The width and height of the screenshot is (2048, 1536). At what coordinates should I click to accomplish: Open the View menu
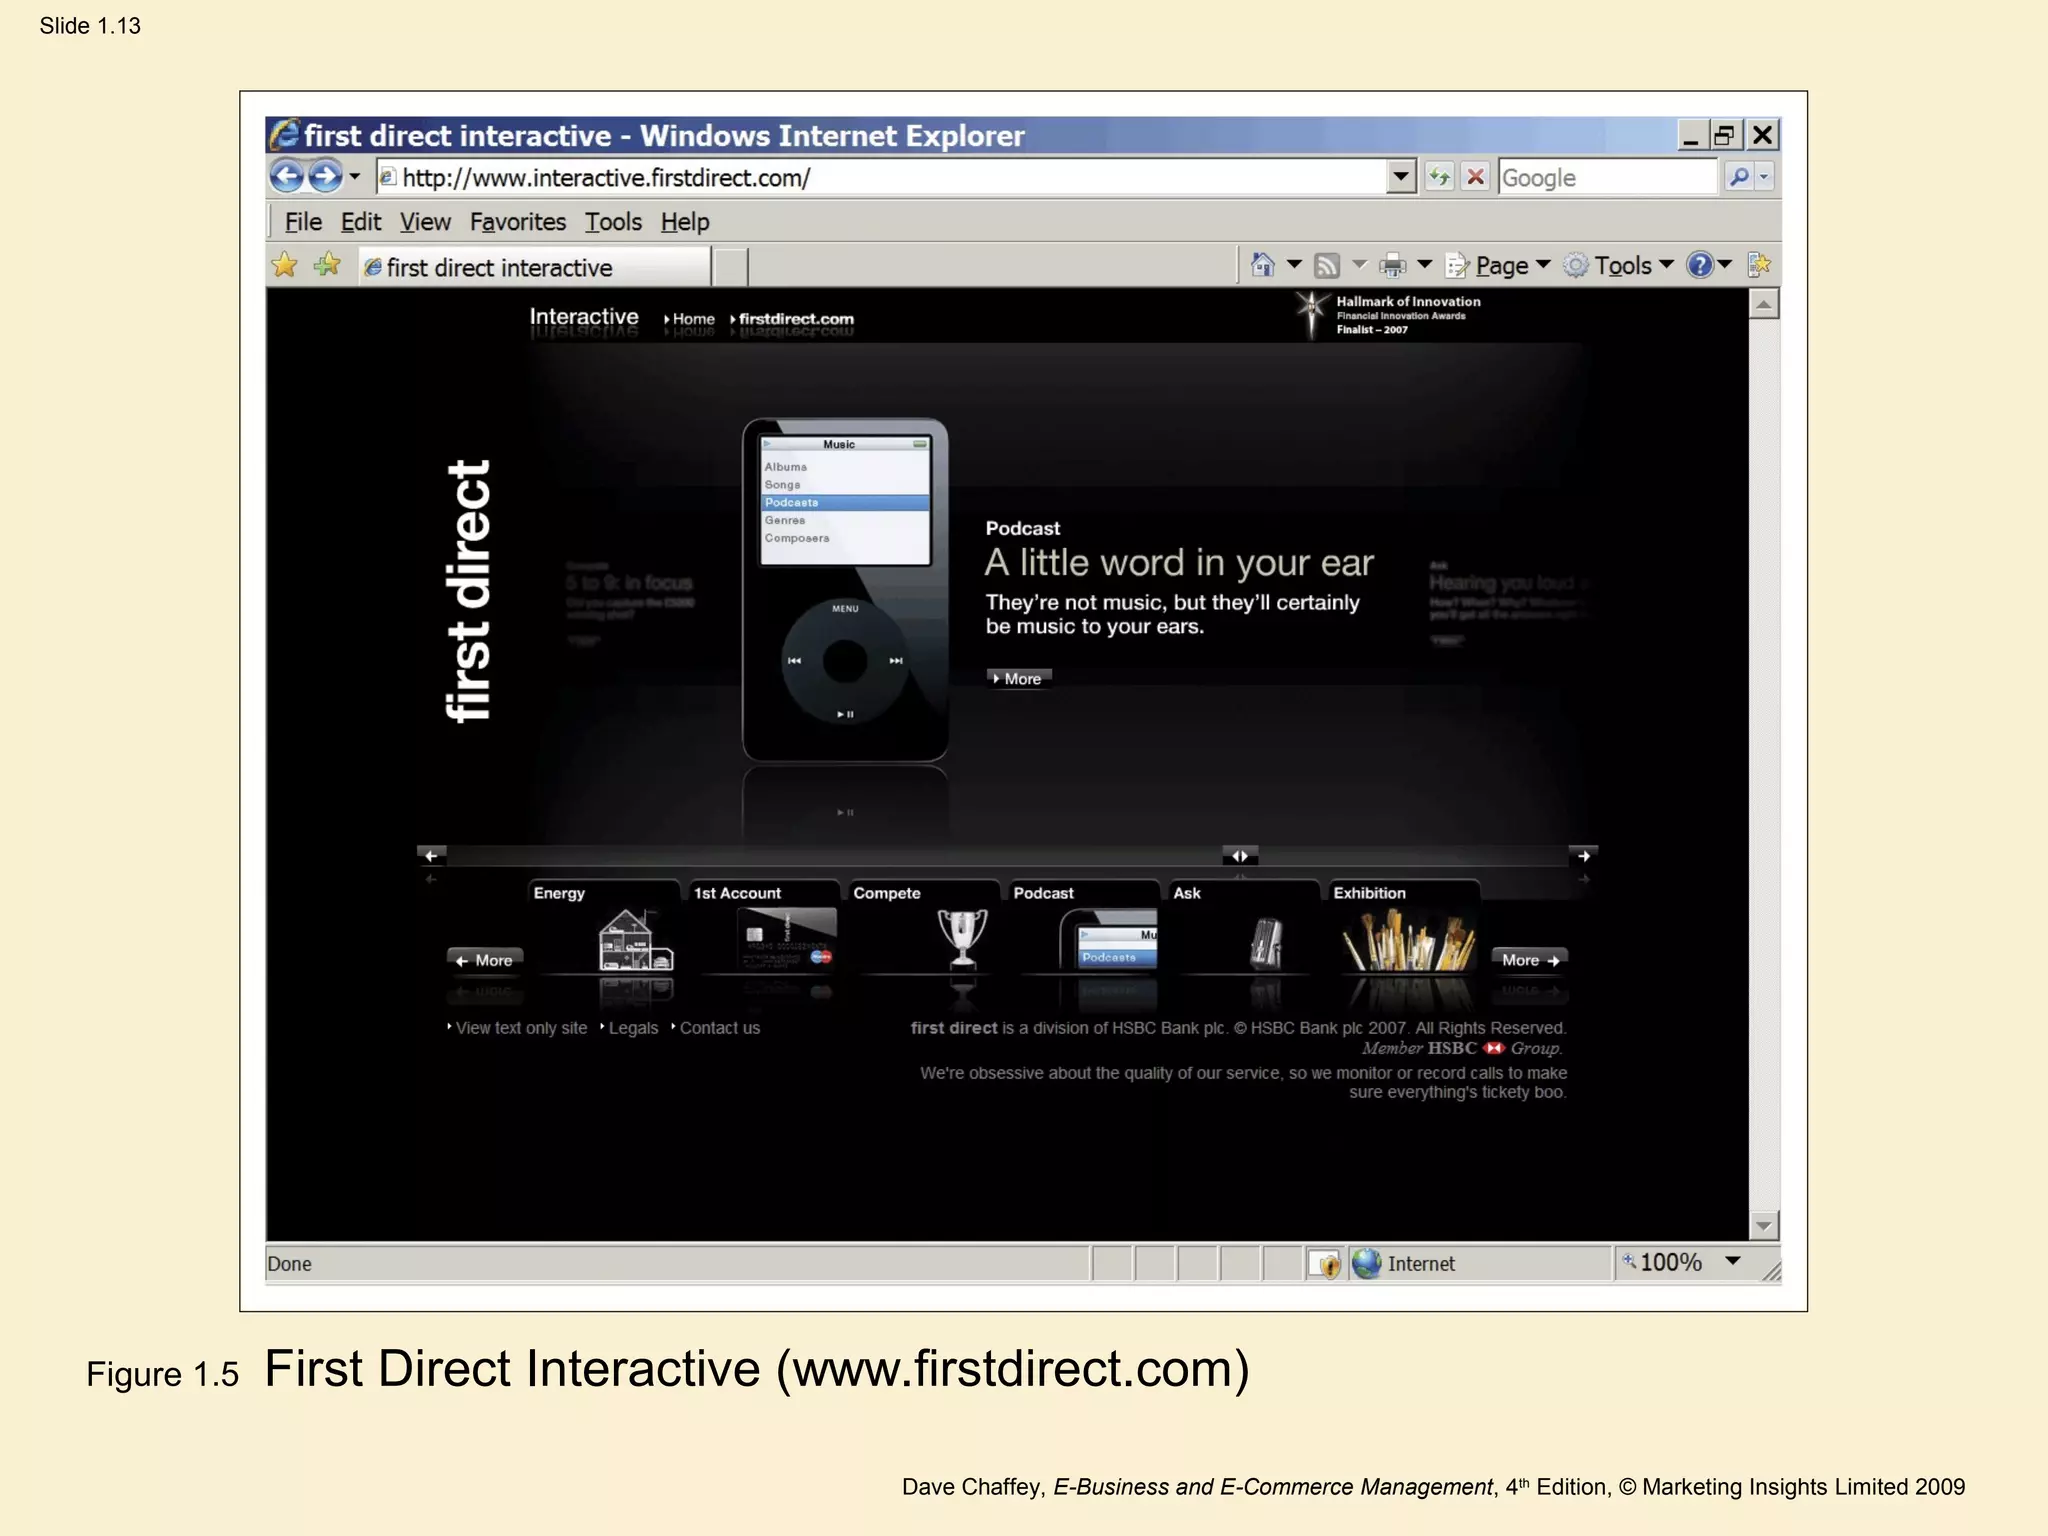(425, 222)
